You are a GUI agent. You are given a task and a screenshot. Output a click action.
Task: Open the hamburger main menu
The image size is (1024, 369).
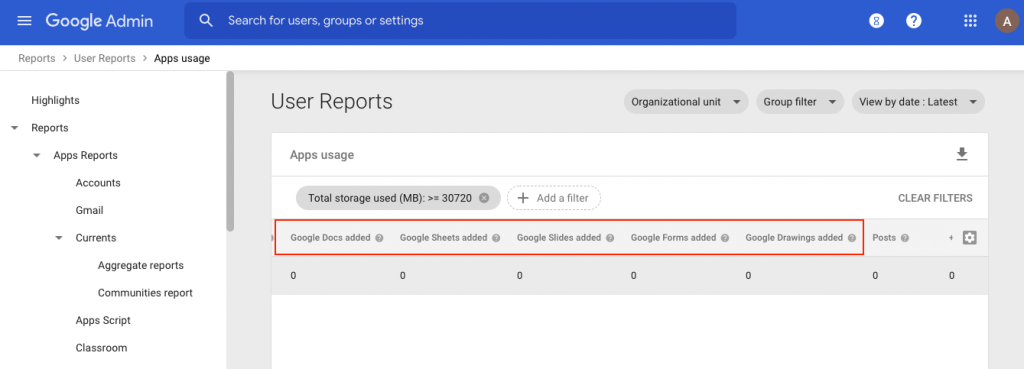[x=24, y=21]
